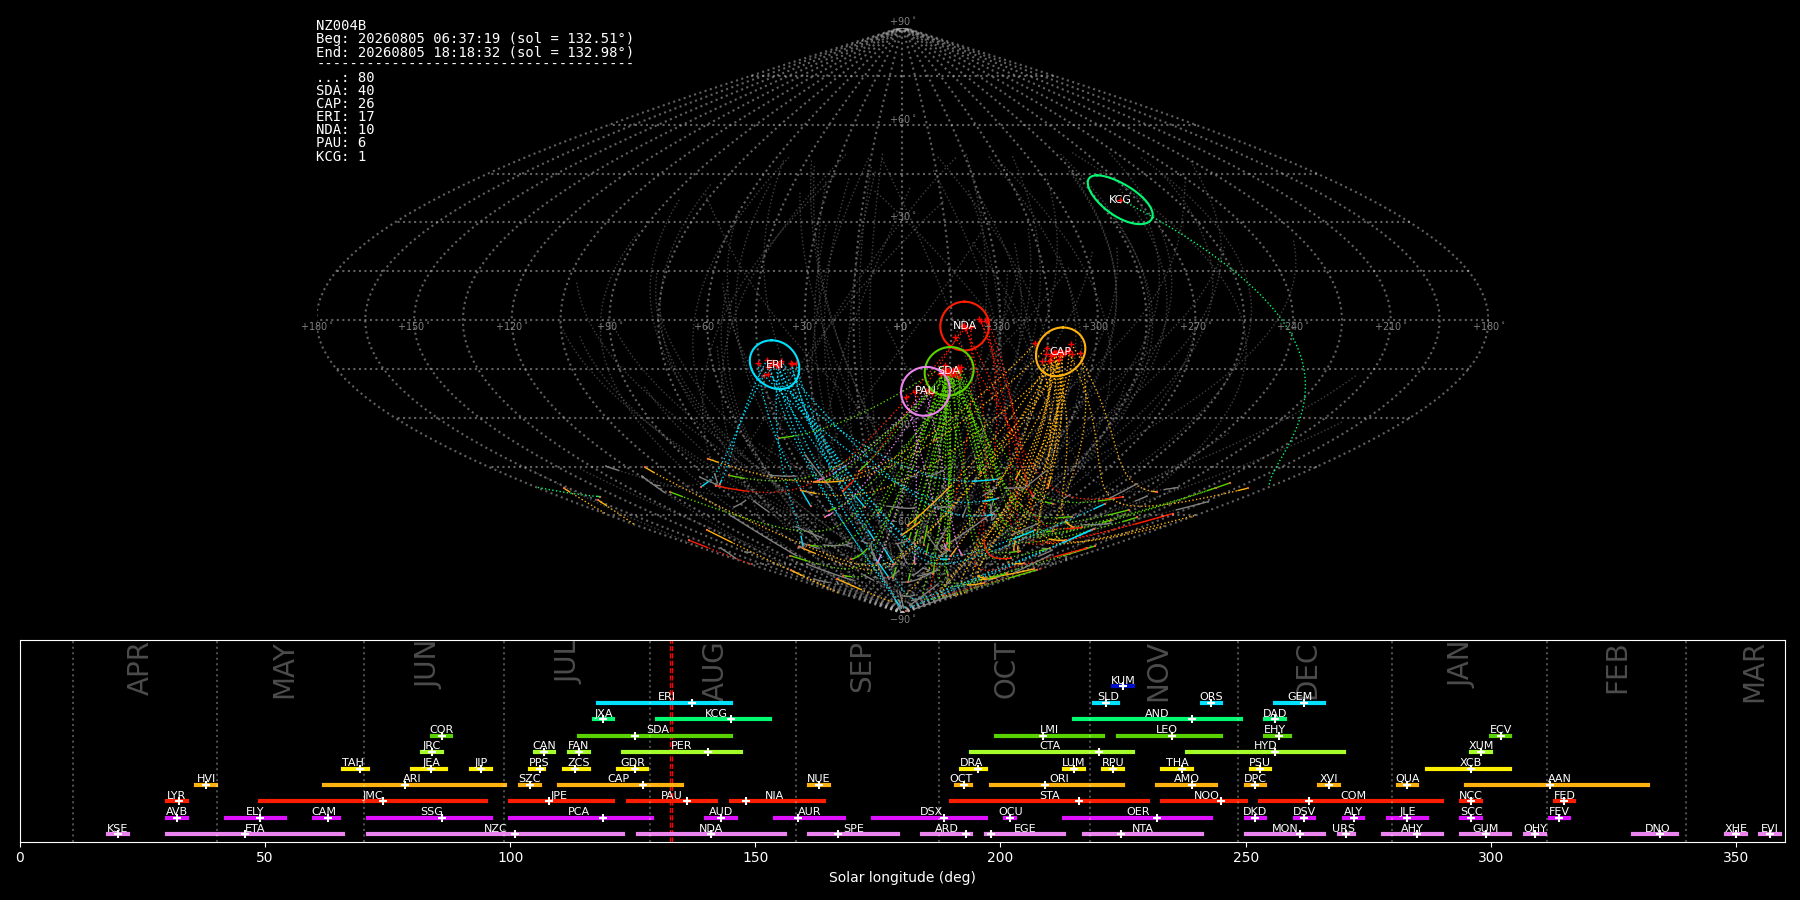This screenshot has width=1800, height=900.
Task: Click the AUG month label in timeline
Action: 713,670
